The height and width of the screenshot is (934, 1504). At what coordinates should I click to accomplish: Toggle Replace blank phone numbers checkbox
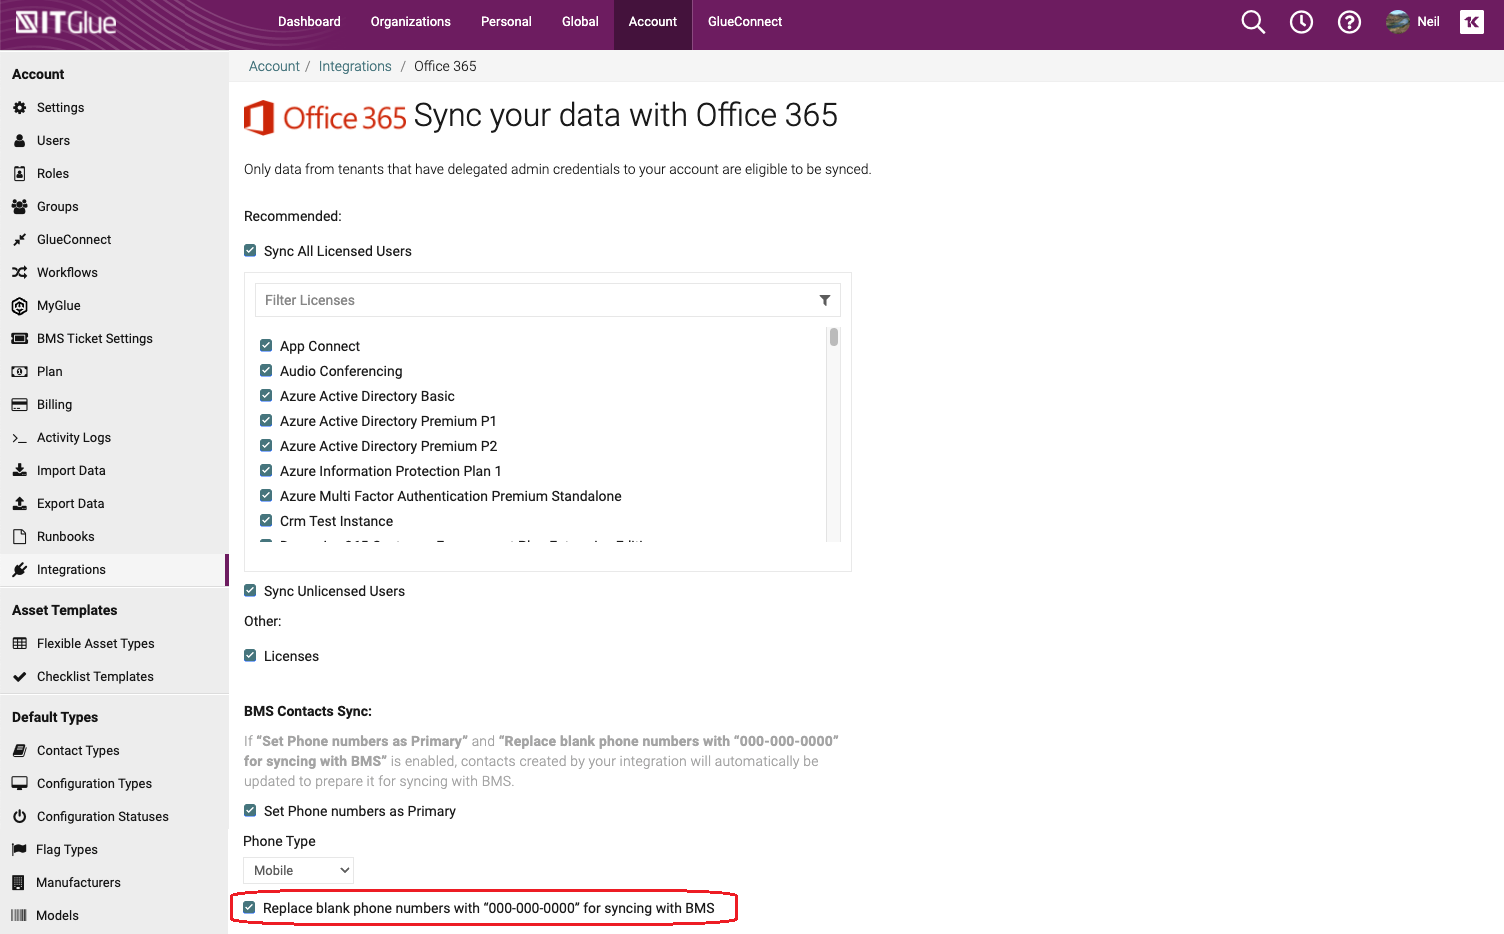pyautogui.click(x=250, y=908)
